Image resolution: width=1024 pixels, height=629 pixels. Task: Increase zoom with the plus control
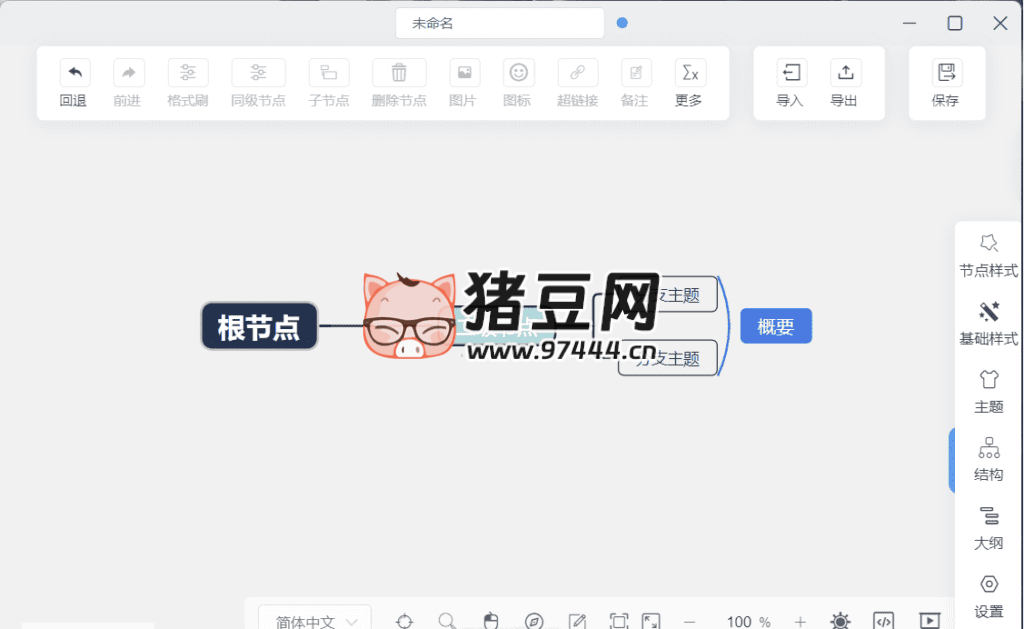[x=798, y=621]
